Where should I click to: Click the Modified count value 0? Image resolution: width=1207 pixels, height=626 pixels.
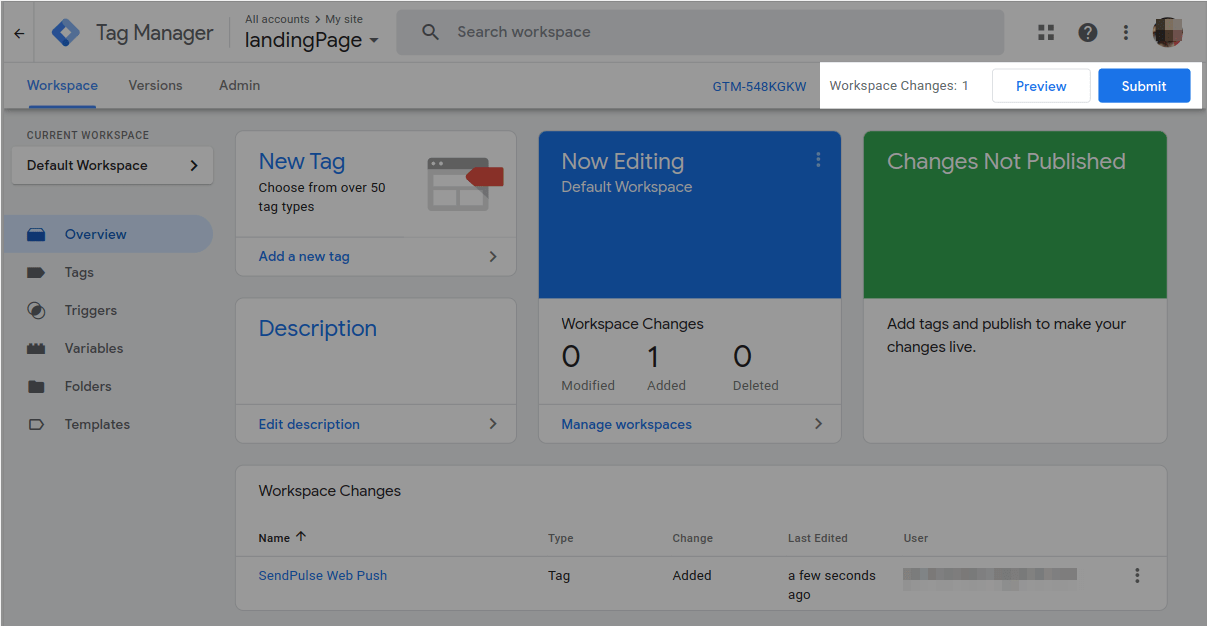[571, 357]
